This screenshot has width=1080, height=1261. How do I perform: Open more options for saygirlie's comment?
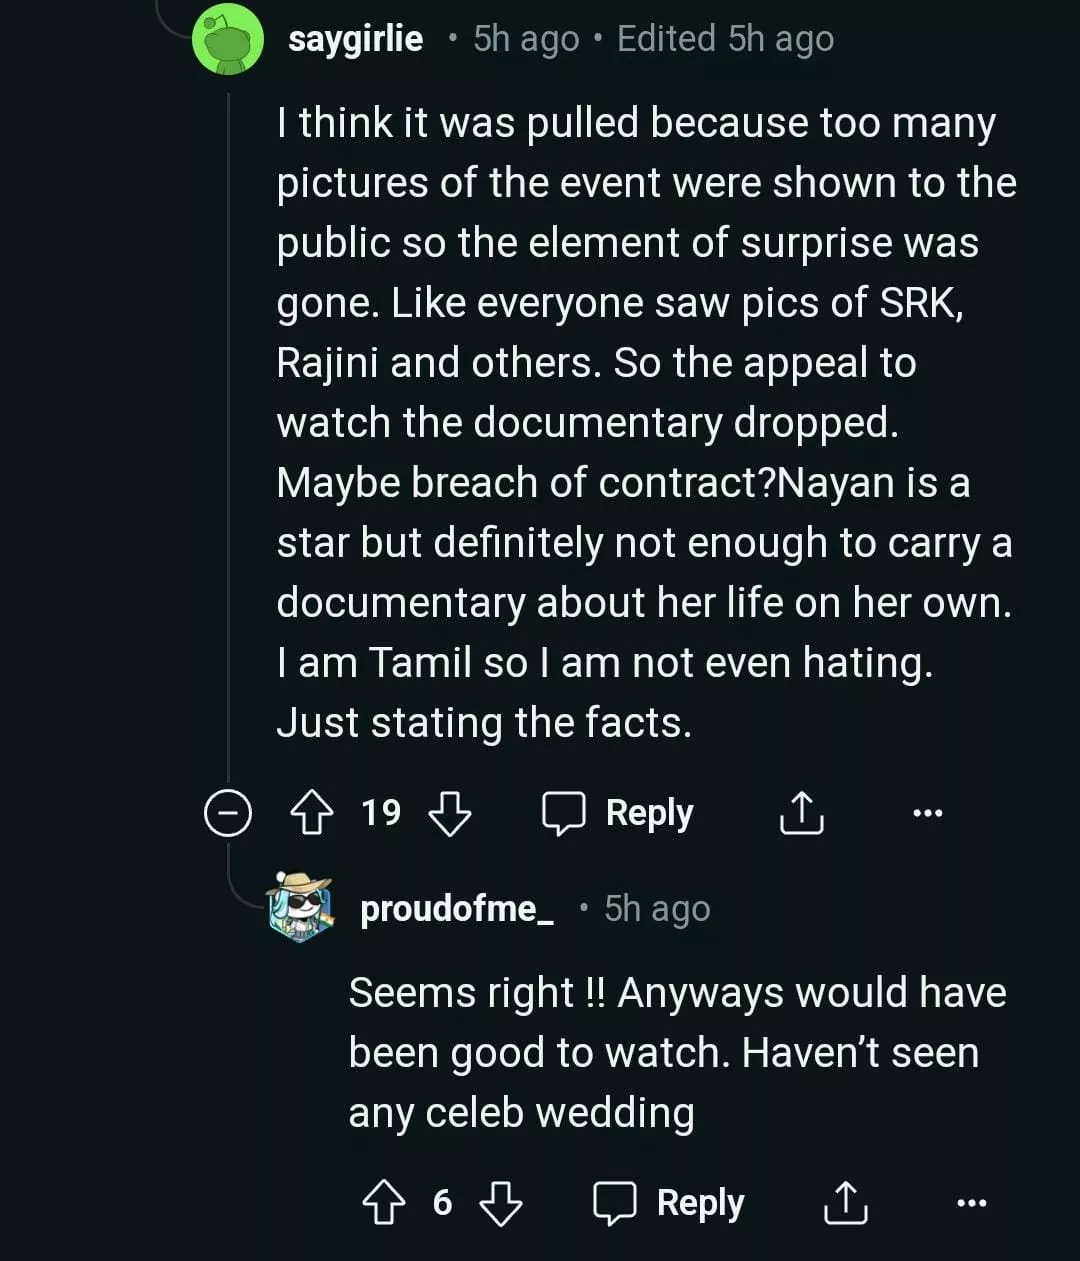pos(928,814)
